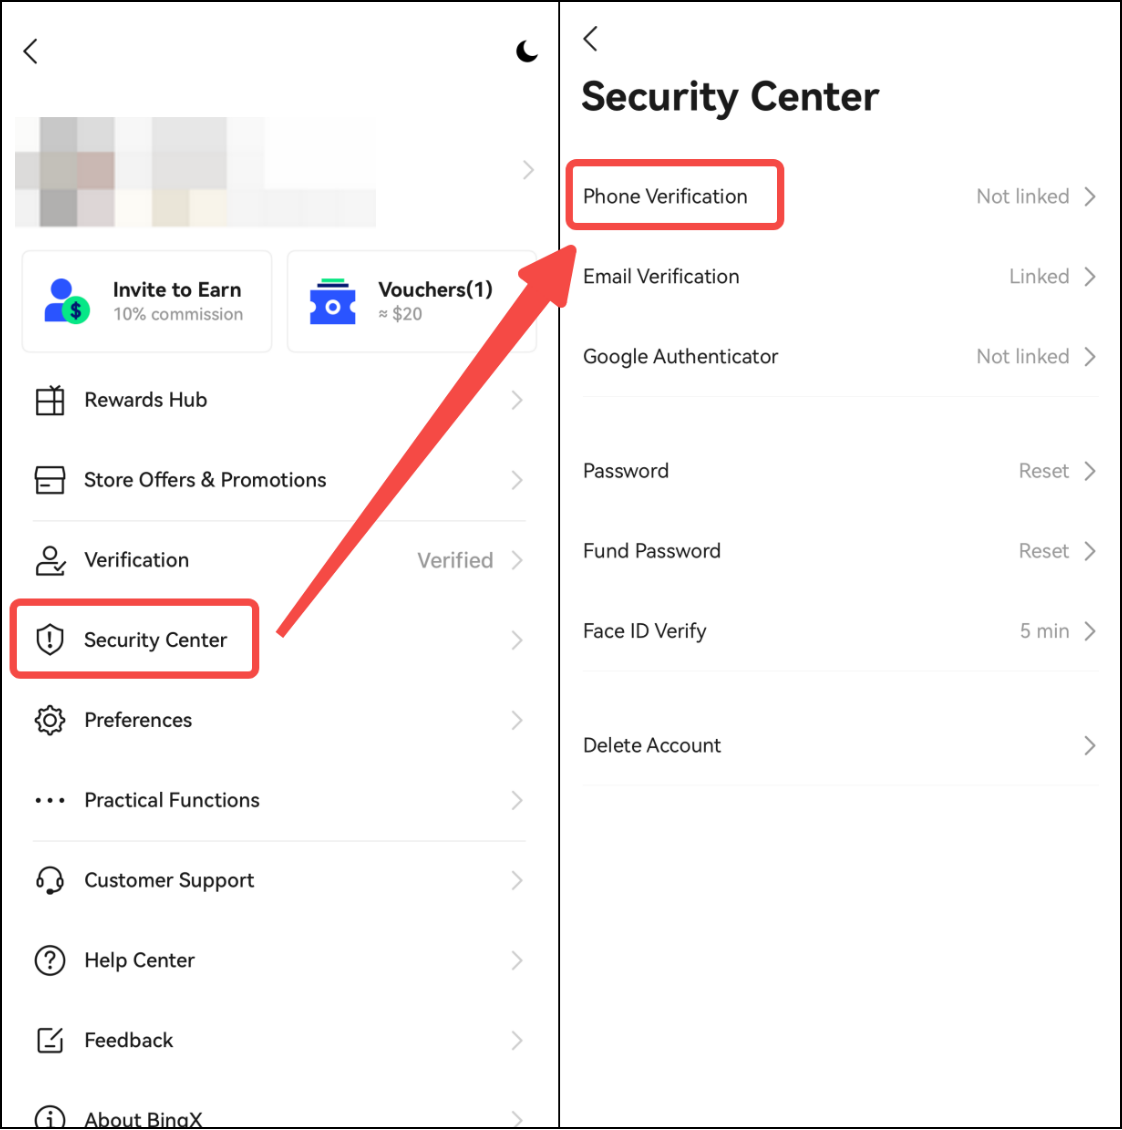This screenshot has width=1122, height=1130.
Task: Expand Google Authenticator Not linked chevron
Action: 1090,357
